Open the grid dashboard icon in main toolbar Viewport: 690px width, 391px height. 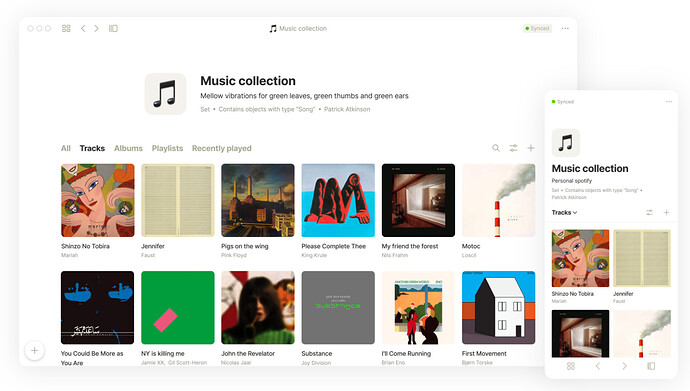(66, 29)
